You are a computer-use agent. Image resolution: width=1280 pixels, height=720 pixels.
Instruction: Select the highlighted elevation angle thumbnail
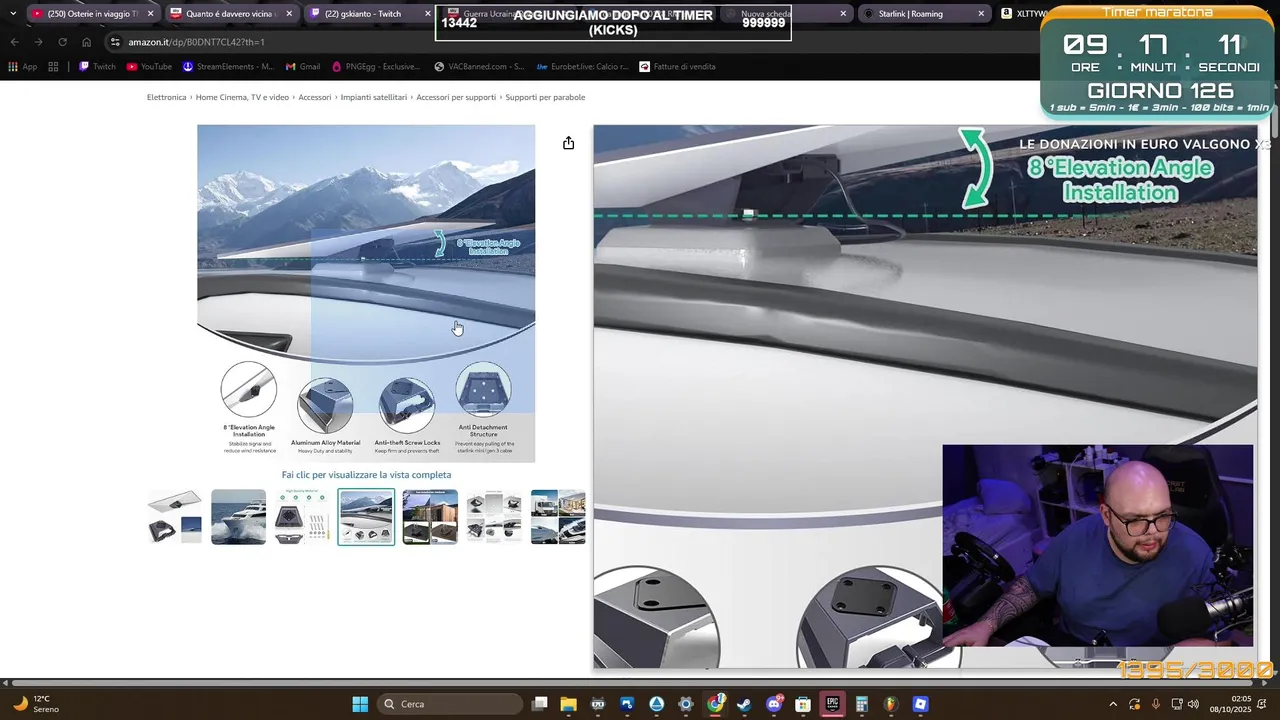(x=366, y=517)
